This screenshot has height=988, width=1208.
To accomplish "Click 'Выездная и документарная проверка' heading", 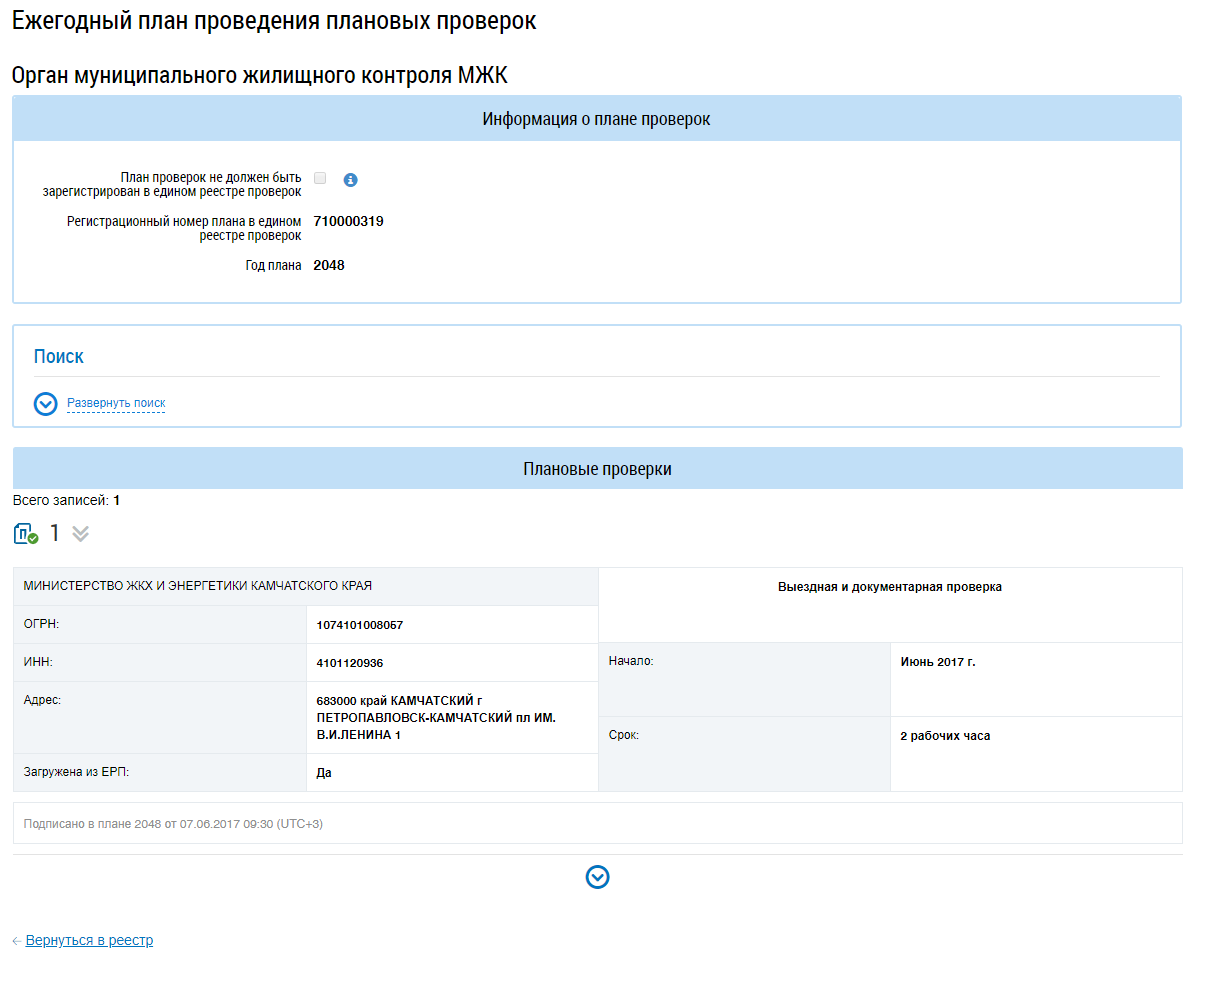I will 889,587.
